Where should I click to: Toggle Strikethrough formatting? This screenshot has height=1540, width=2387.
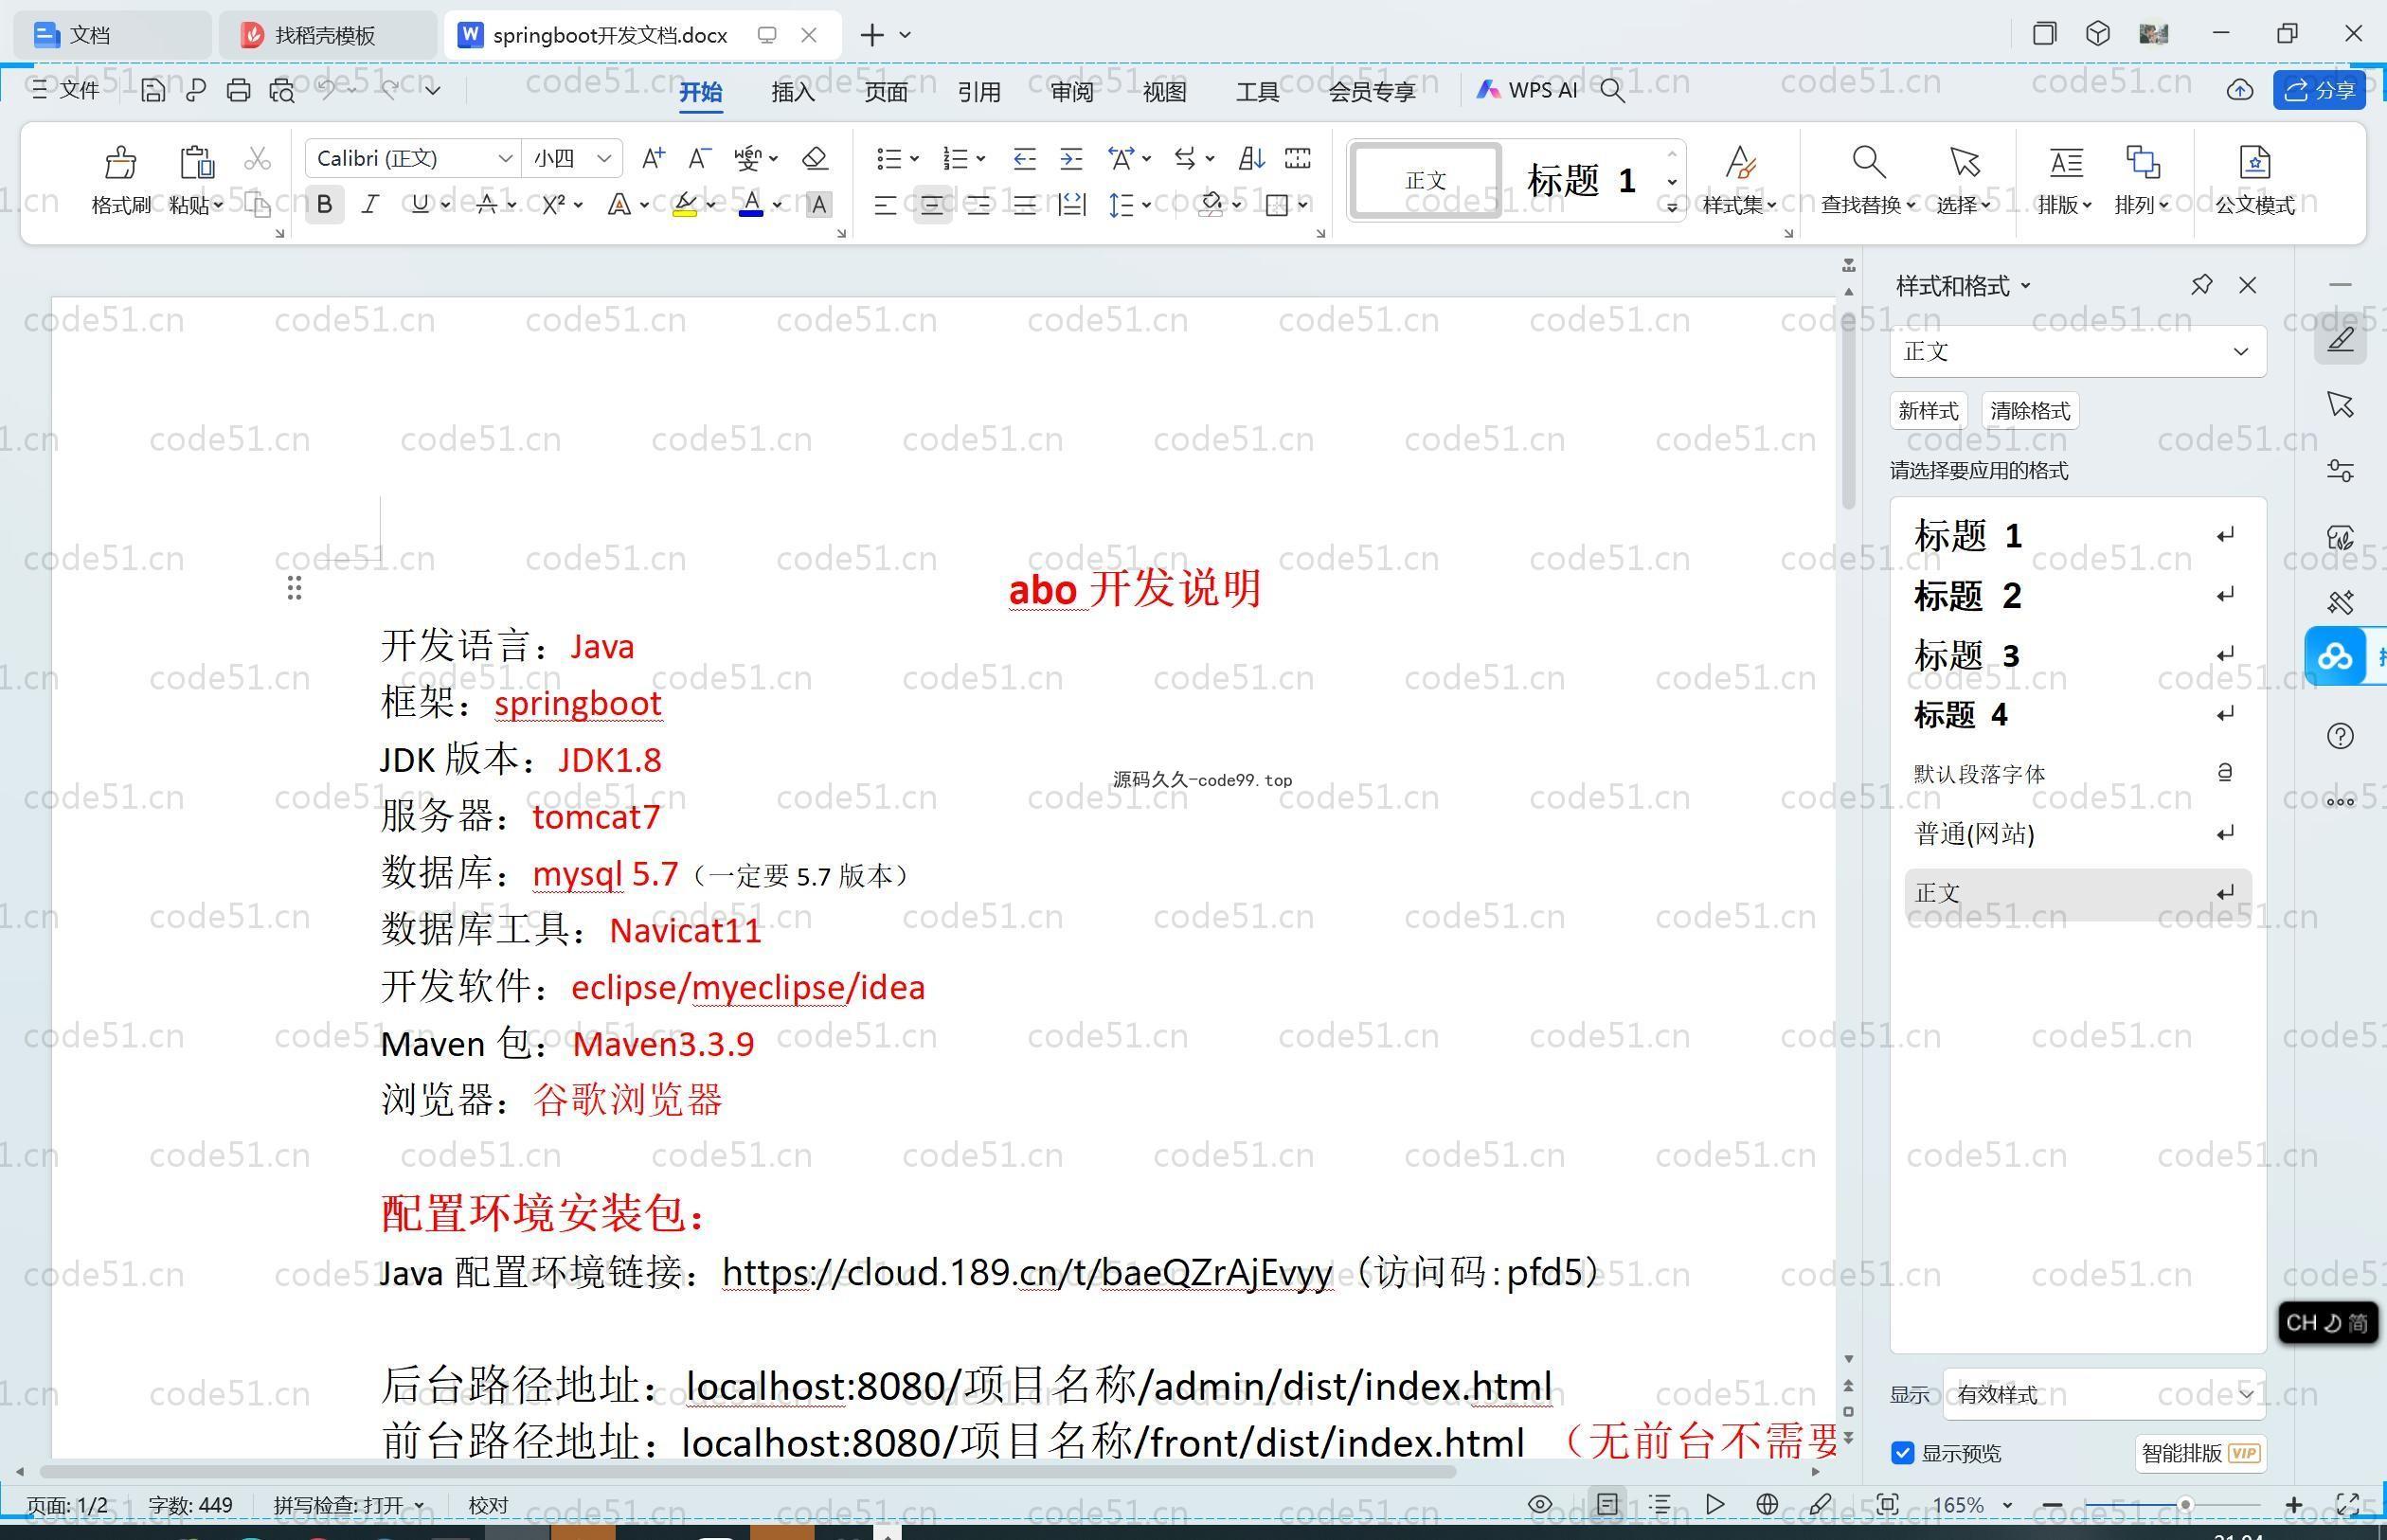tap(487, 205)
